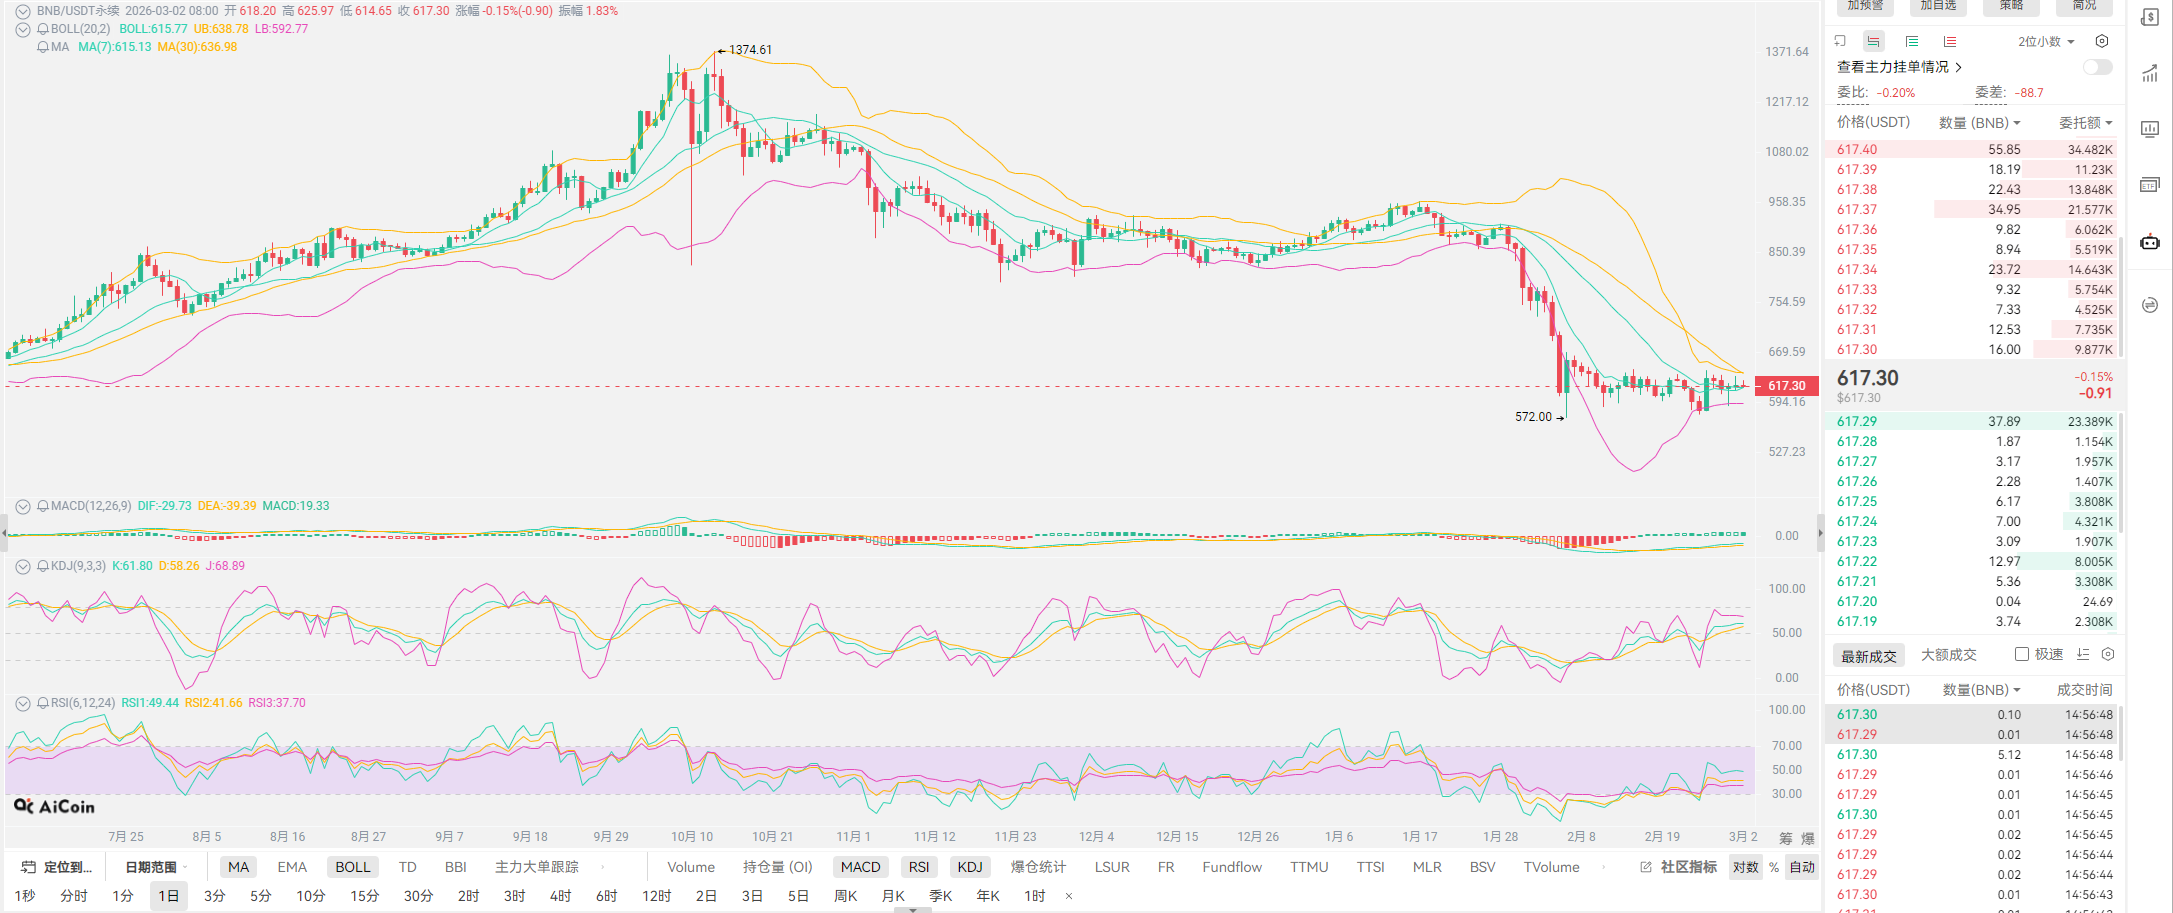Show only buy orders (green list icon)
The height and width of the screenshot is (913, 2173).
click(x=1911, y=41)
